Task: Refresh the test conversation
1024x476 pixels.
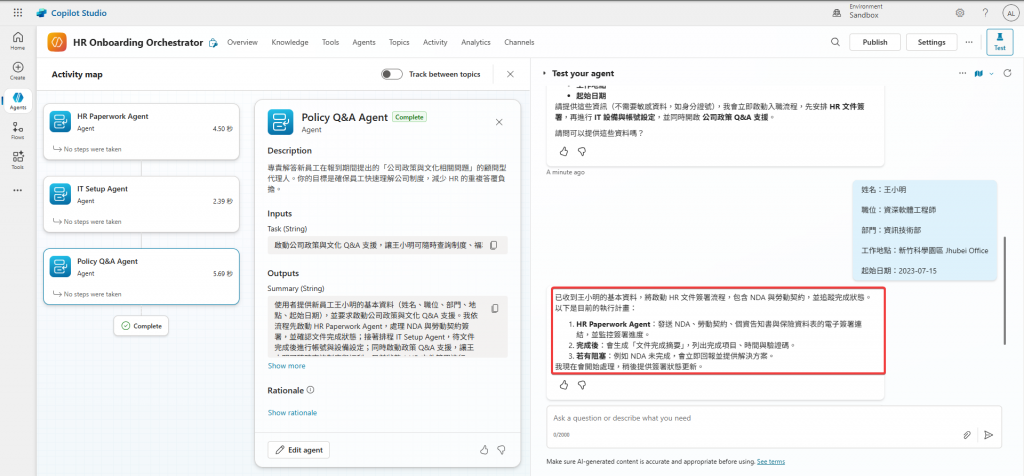Action: (1007, 74)
